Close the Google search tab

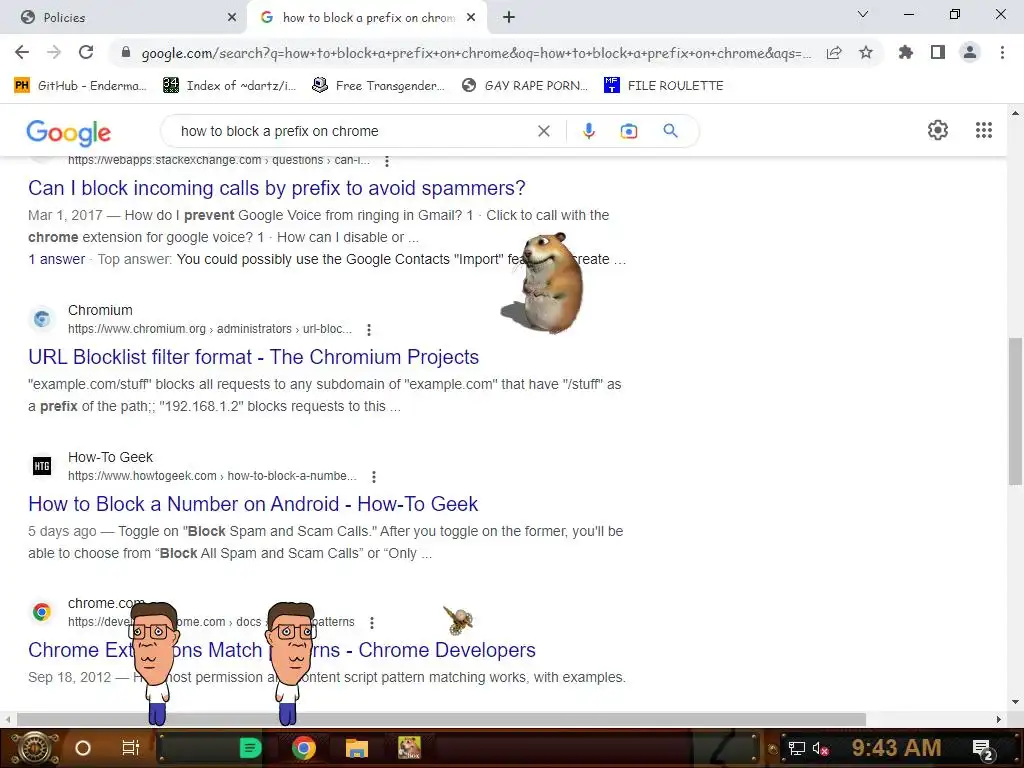coord(471,18)
